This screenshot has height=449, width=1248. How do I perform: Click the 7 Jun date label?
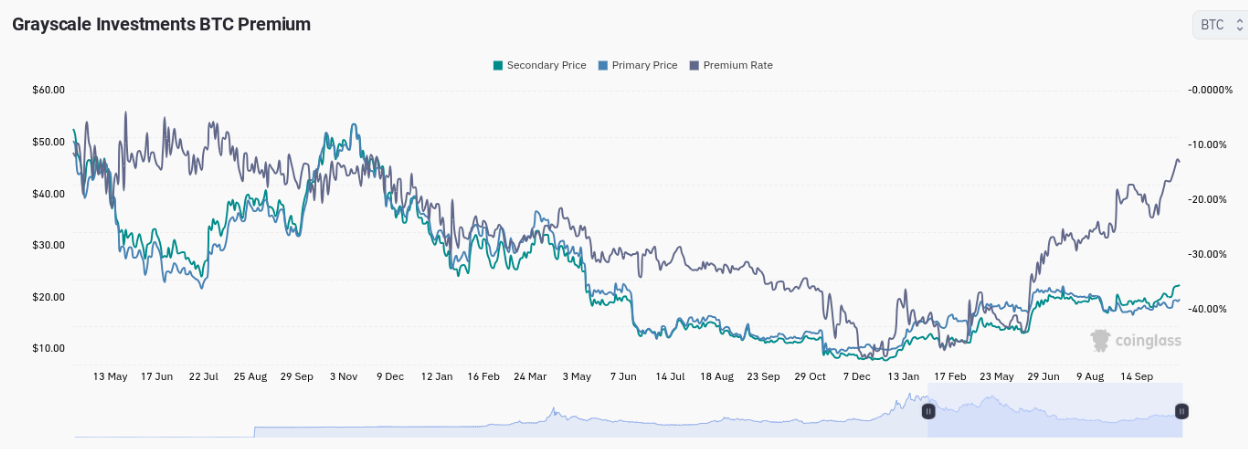tap(623, 377)
